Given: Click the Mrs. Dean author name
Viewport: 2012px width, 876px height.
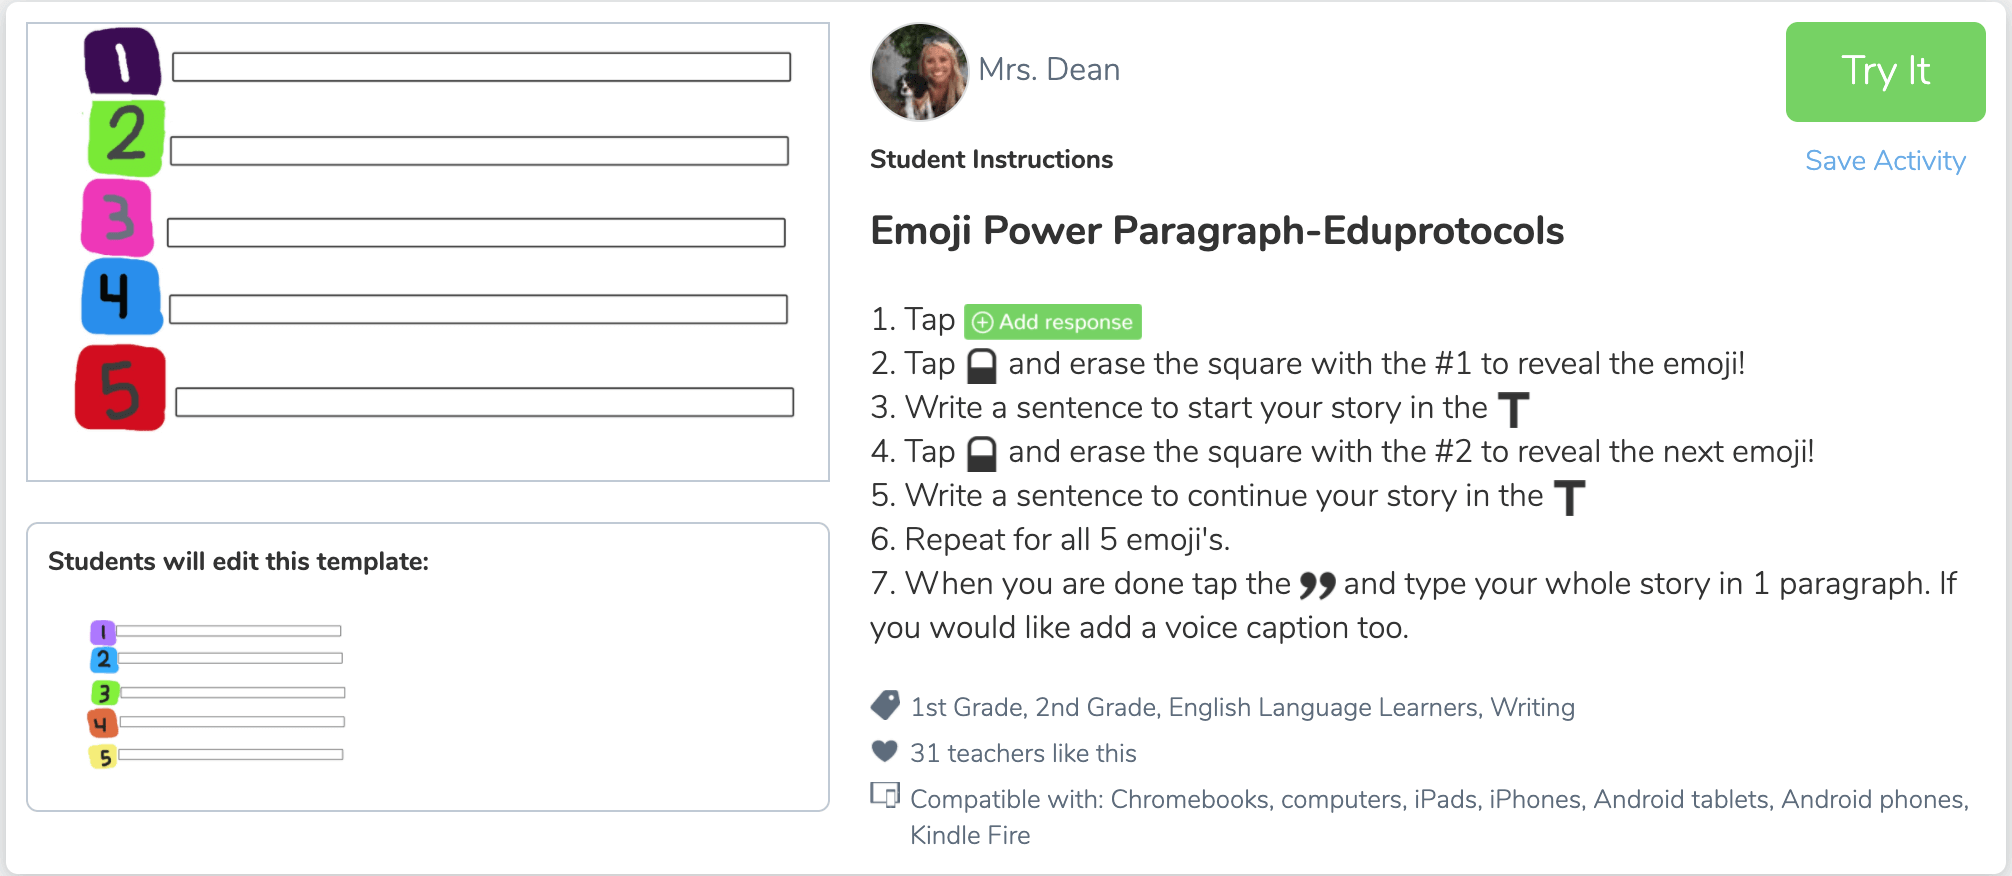Looking at the screenshot, I should pos(1049,70).
